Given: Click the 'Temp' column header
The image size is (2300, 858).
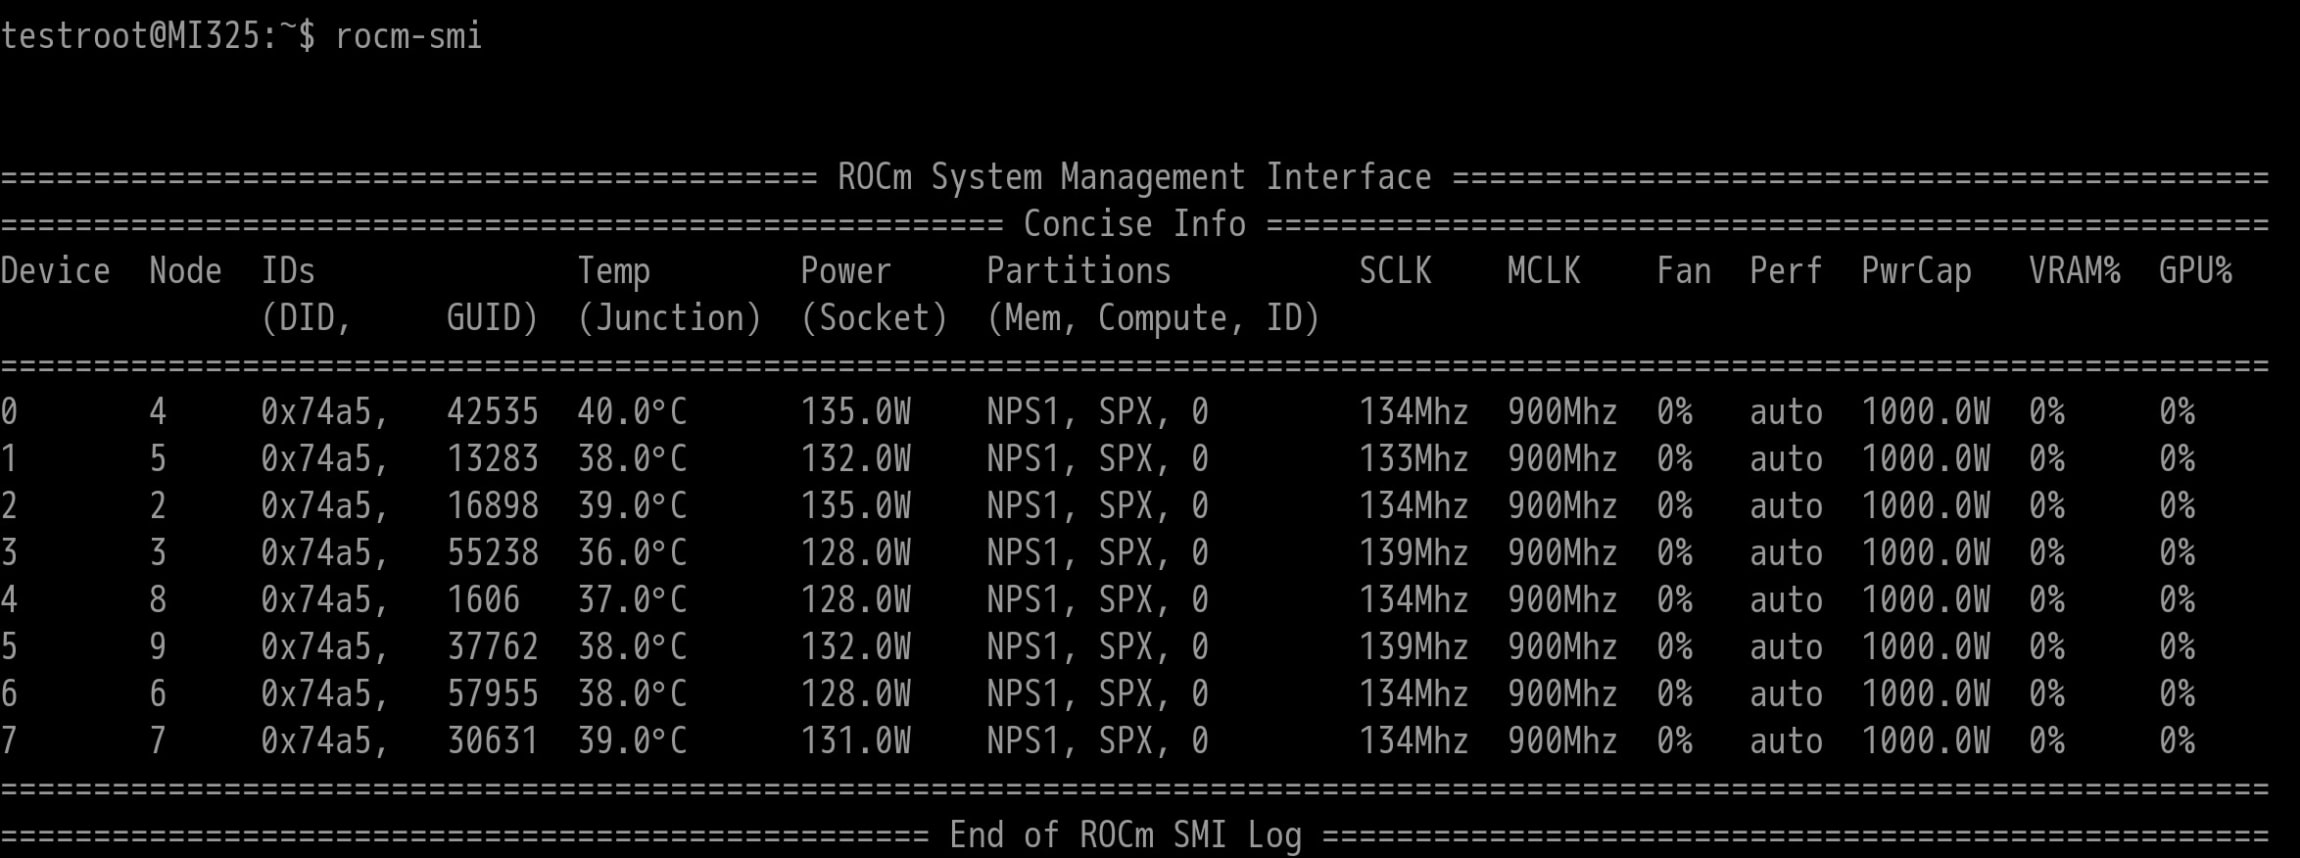Looking at the screenshot, I should pyautogui.click(x=613, y=272).
